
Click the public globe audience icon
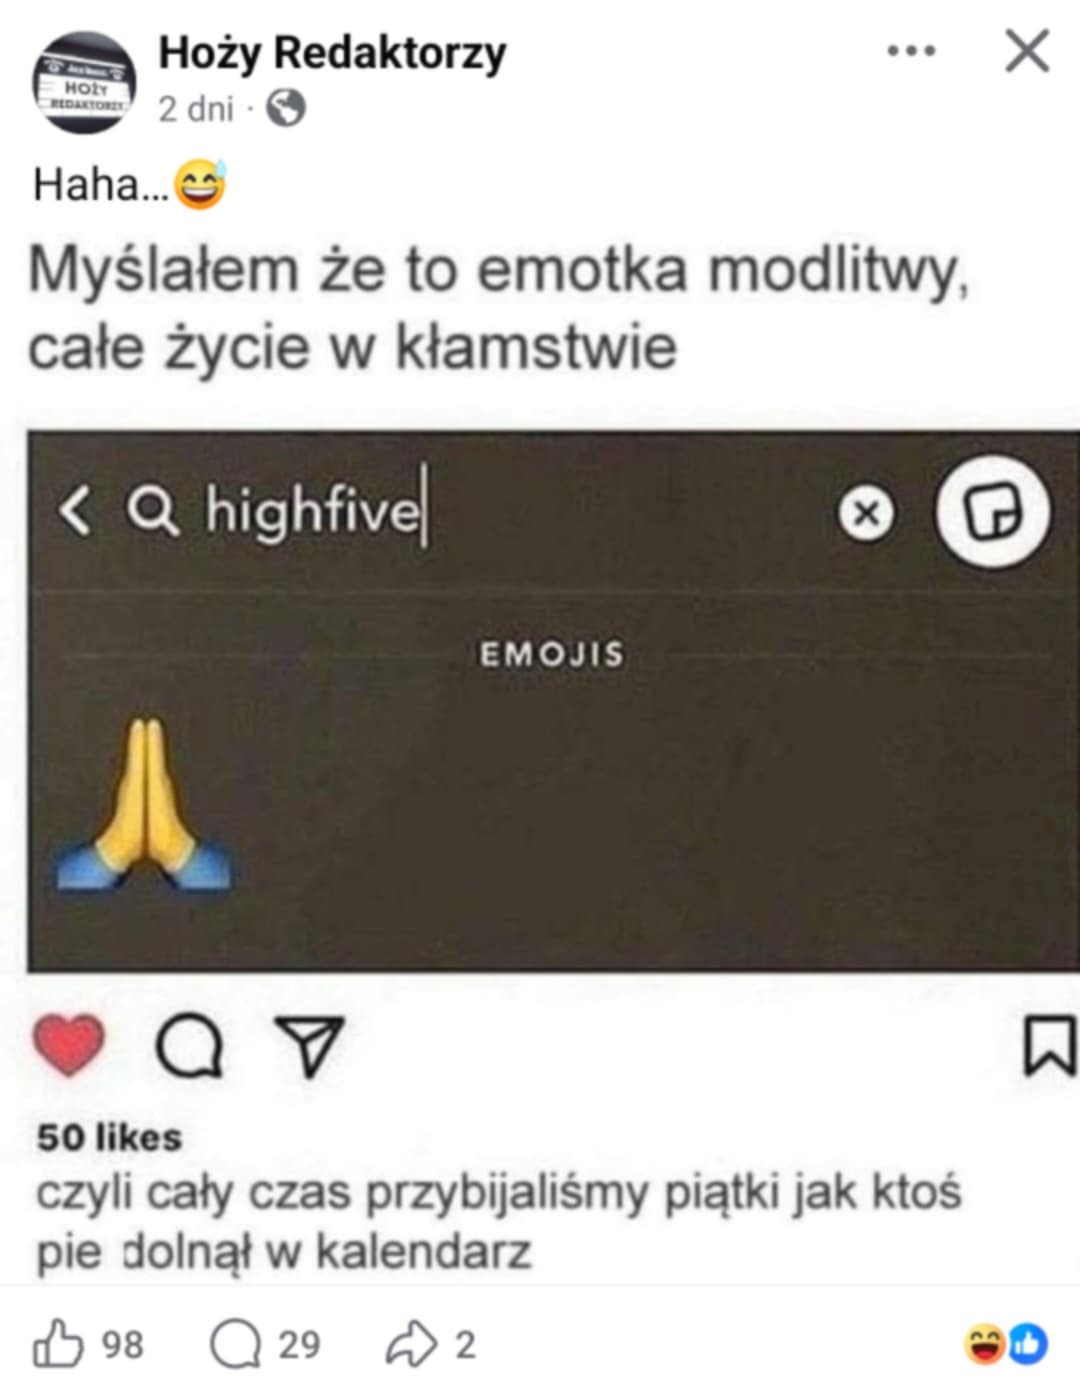[286, 108]
